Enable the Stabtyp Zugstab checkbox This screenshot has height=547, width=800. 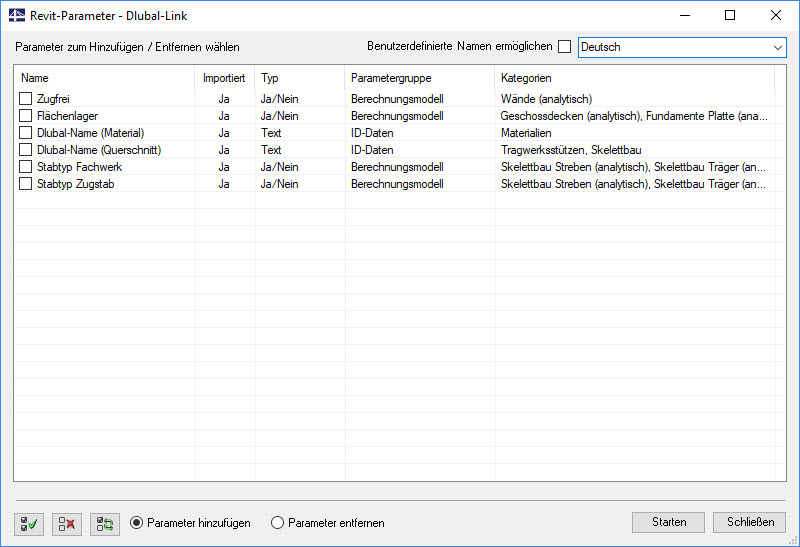[x=26, y=184]
